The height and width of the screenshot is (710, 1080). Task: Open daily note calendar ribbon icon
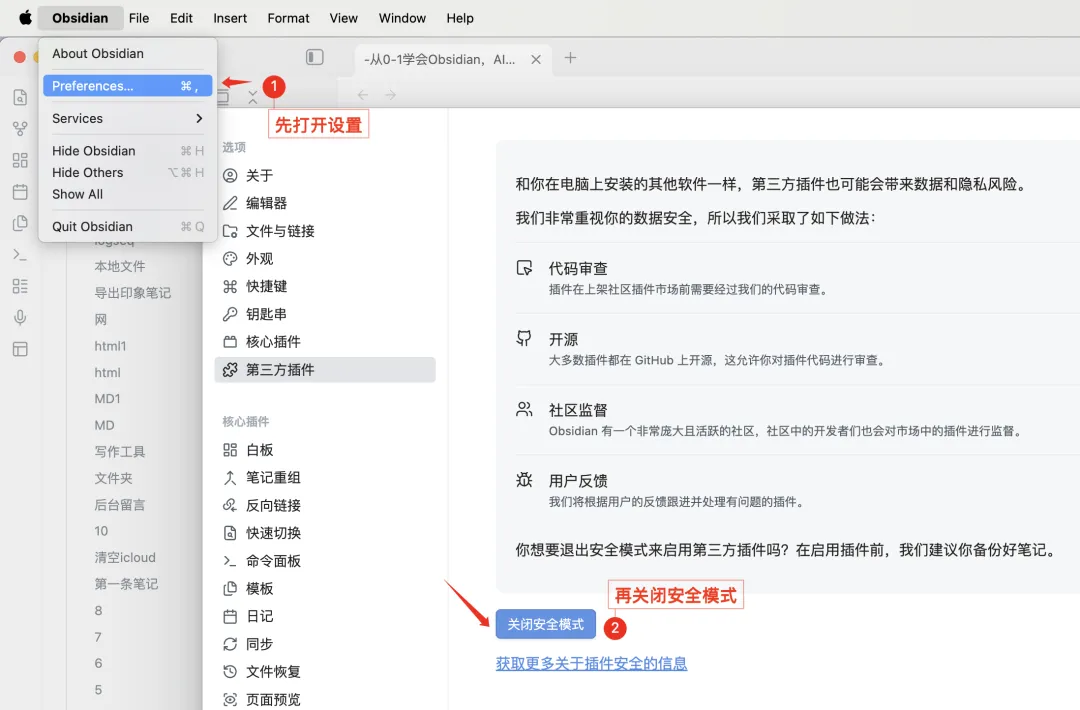click(20, 191)
